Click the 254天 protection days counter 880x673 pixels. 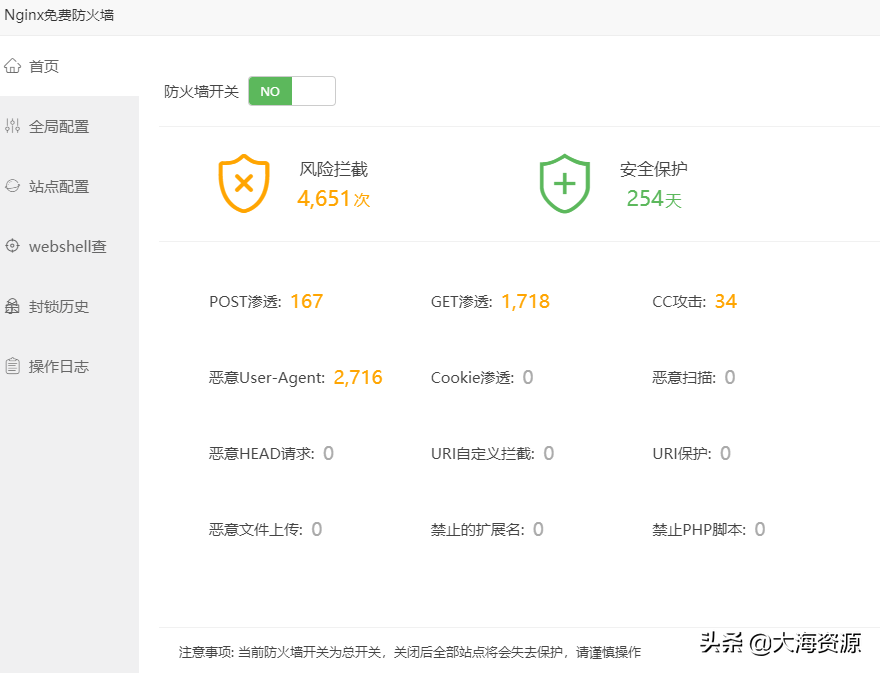pyautogui.click(x=653, y=199)
